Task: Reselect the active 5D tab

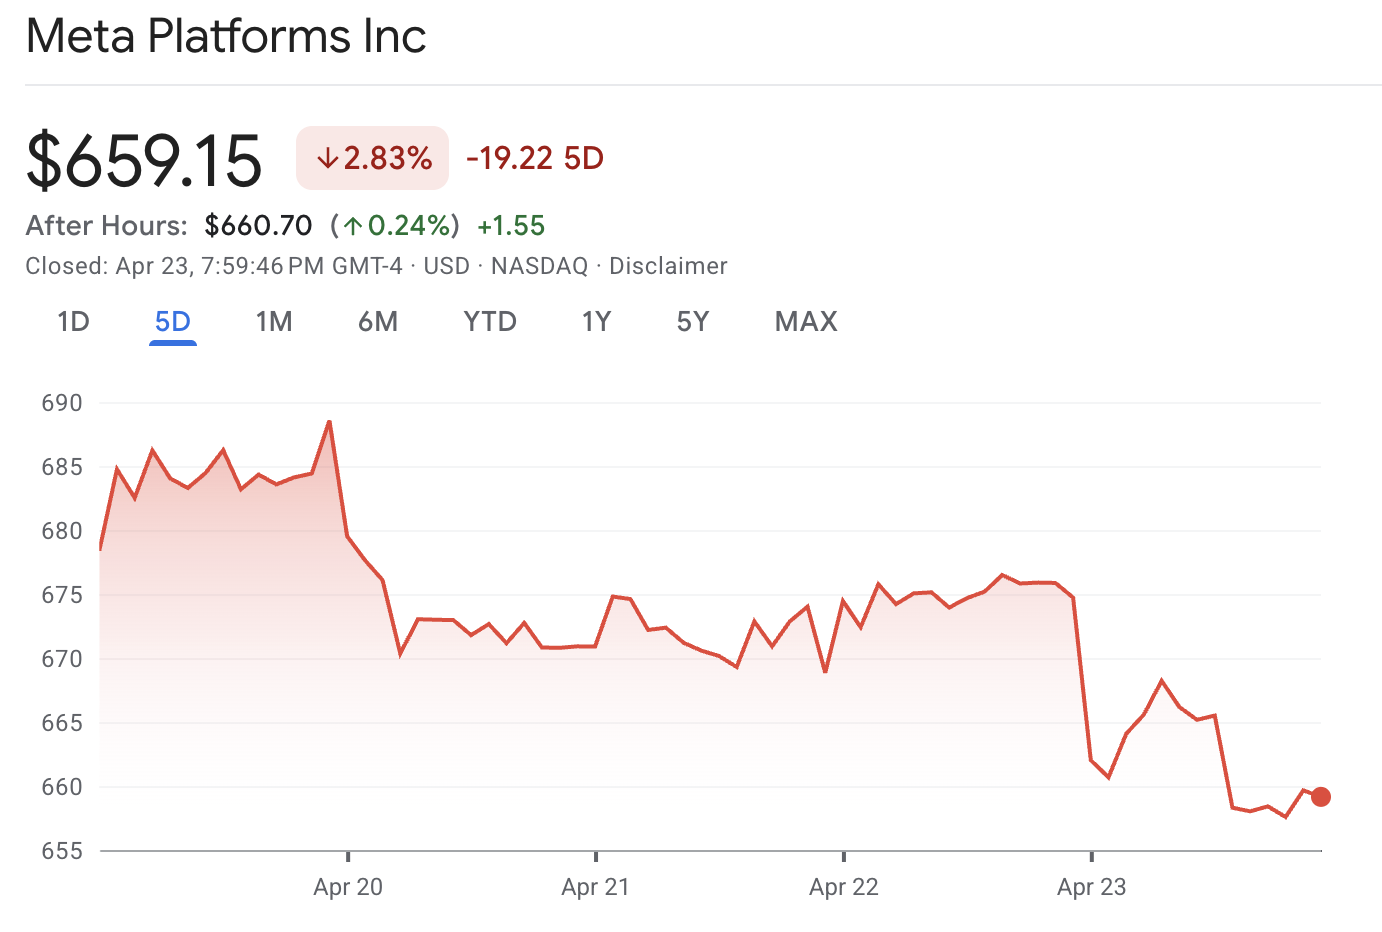Action: pyautogui.click(x=172, y=321)
